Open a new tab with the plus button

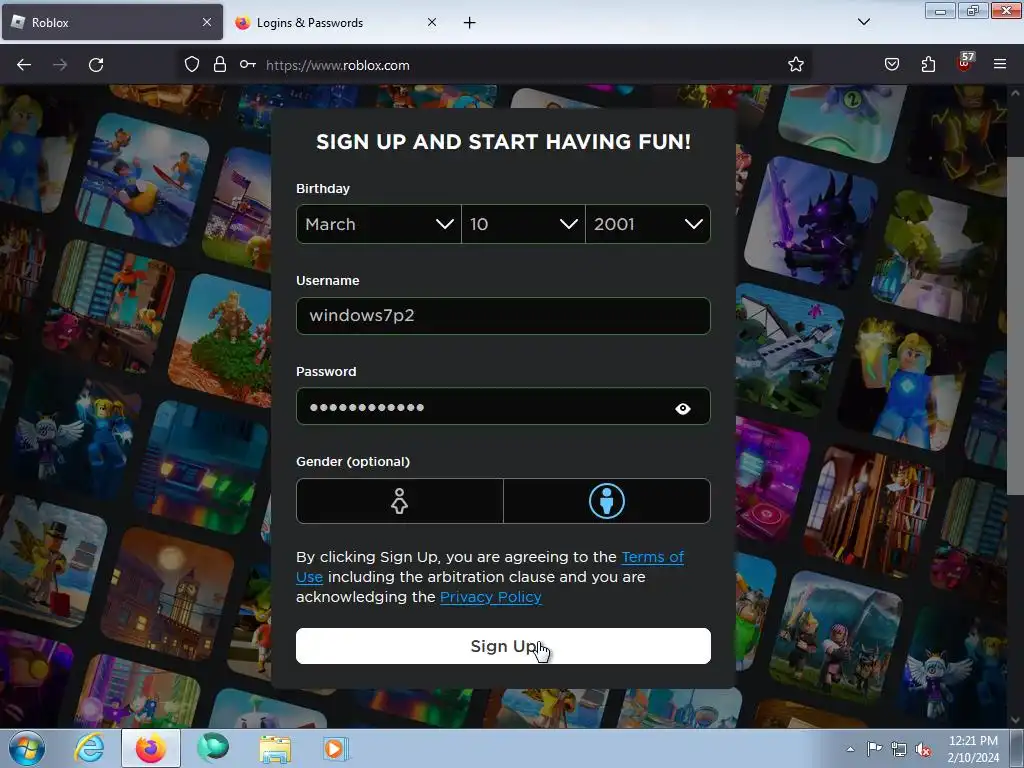click(x=470, y=23)
